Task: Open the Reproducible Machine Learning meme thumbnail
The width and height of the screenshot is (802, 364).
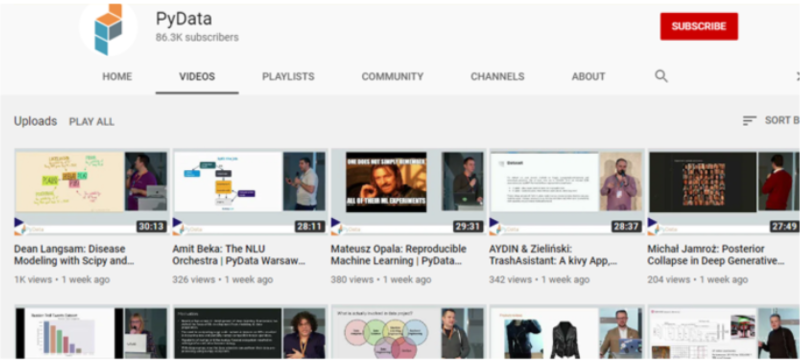Action: click(x=408, y=192)
